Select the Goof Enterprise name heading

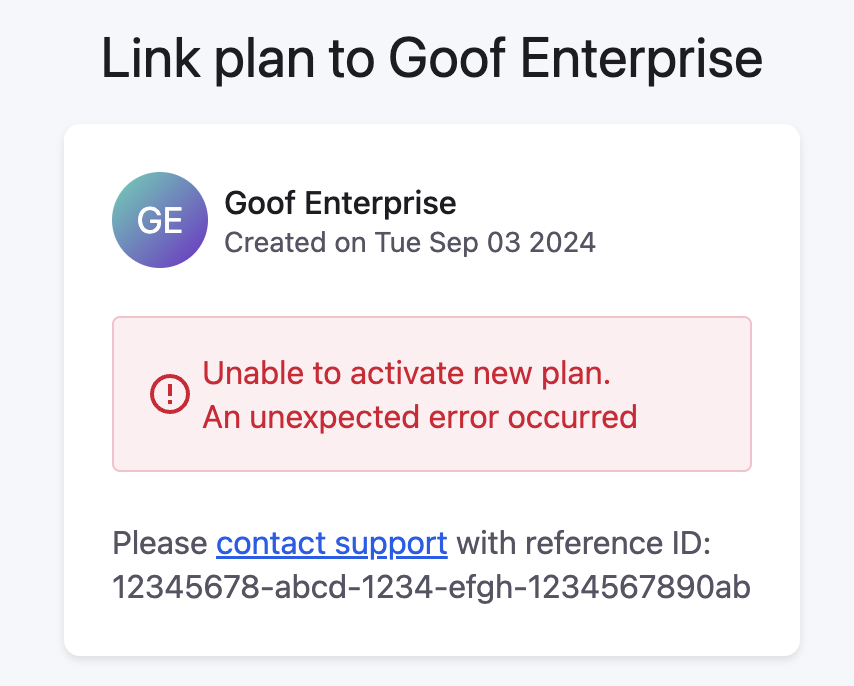coord(340,203)
